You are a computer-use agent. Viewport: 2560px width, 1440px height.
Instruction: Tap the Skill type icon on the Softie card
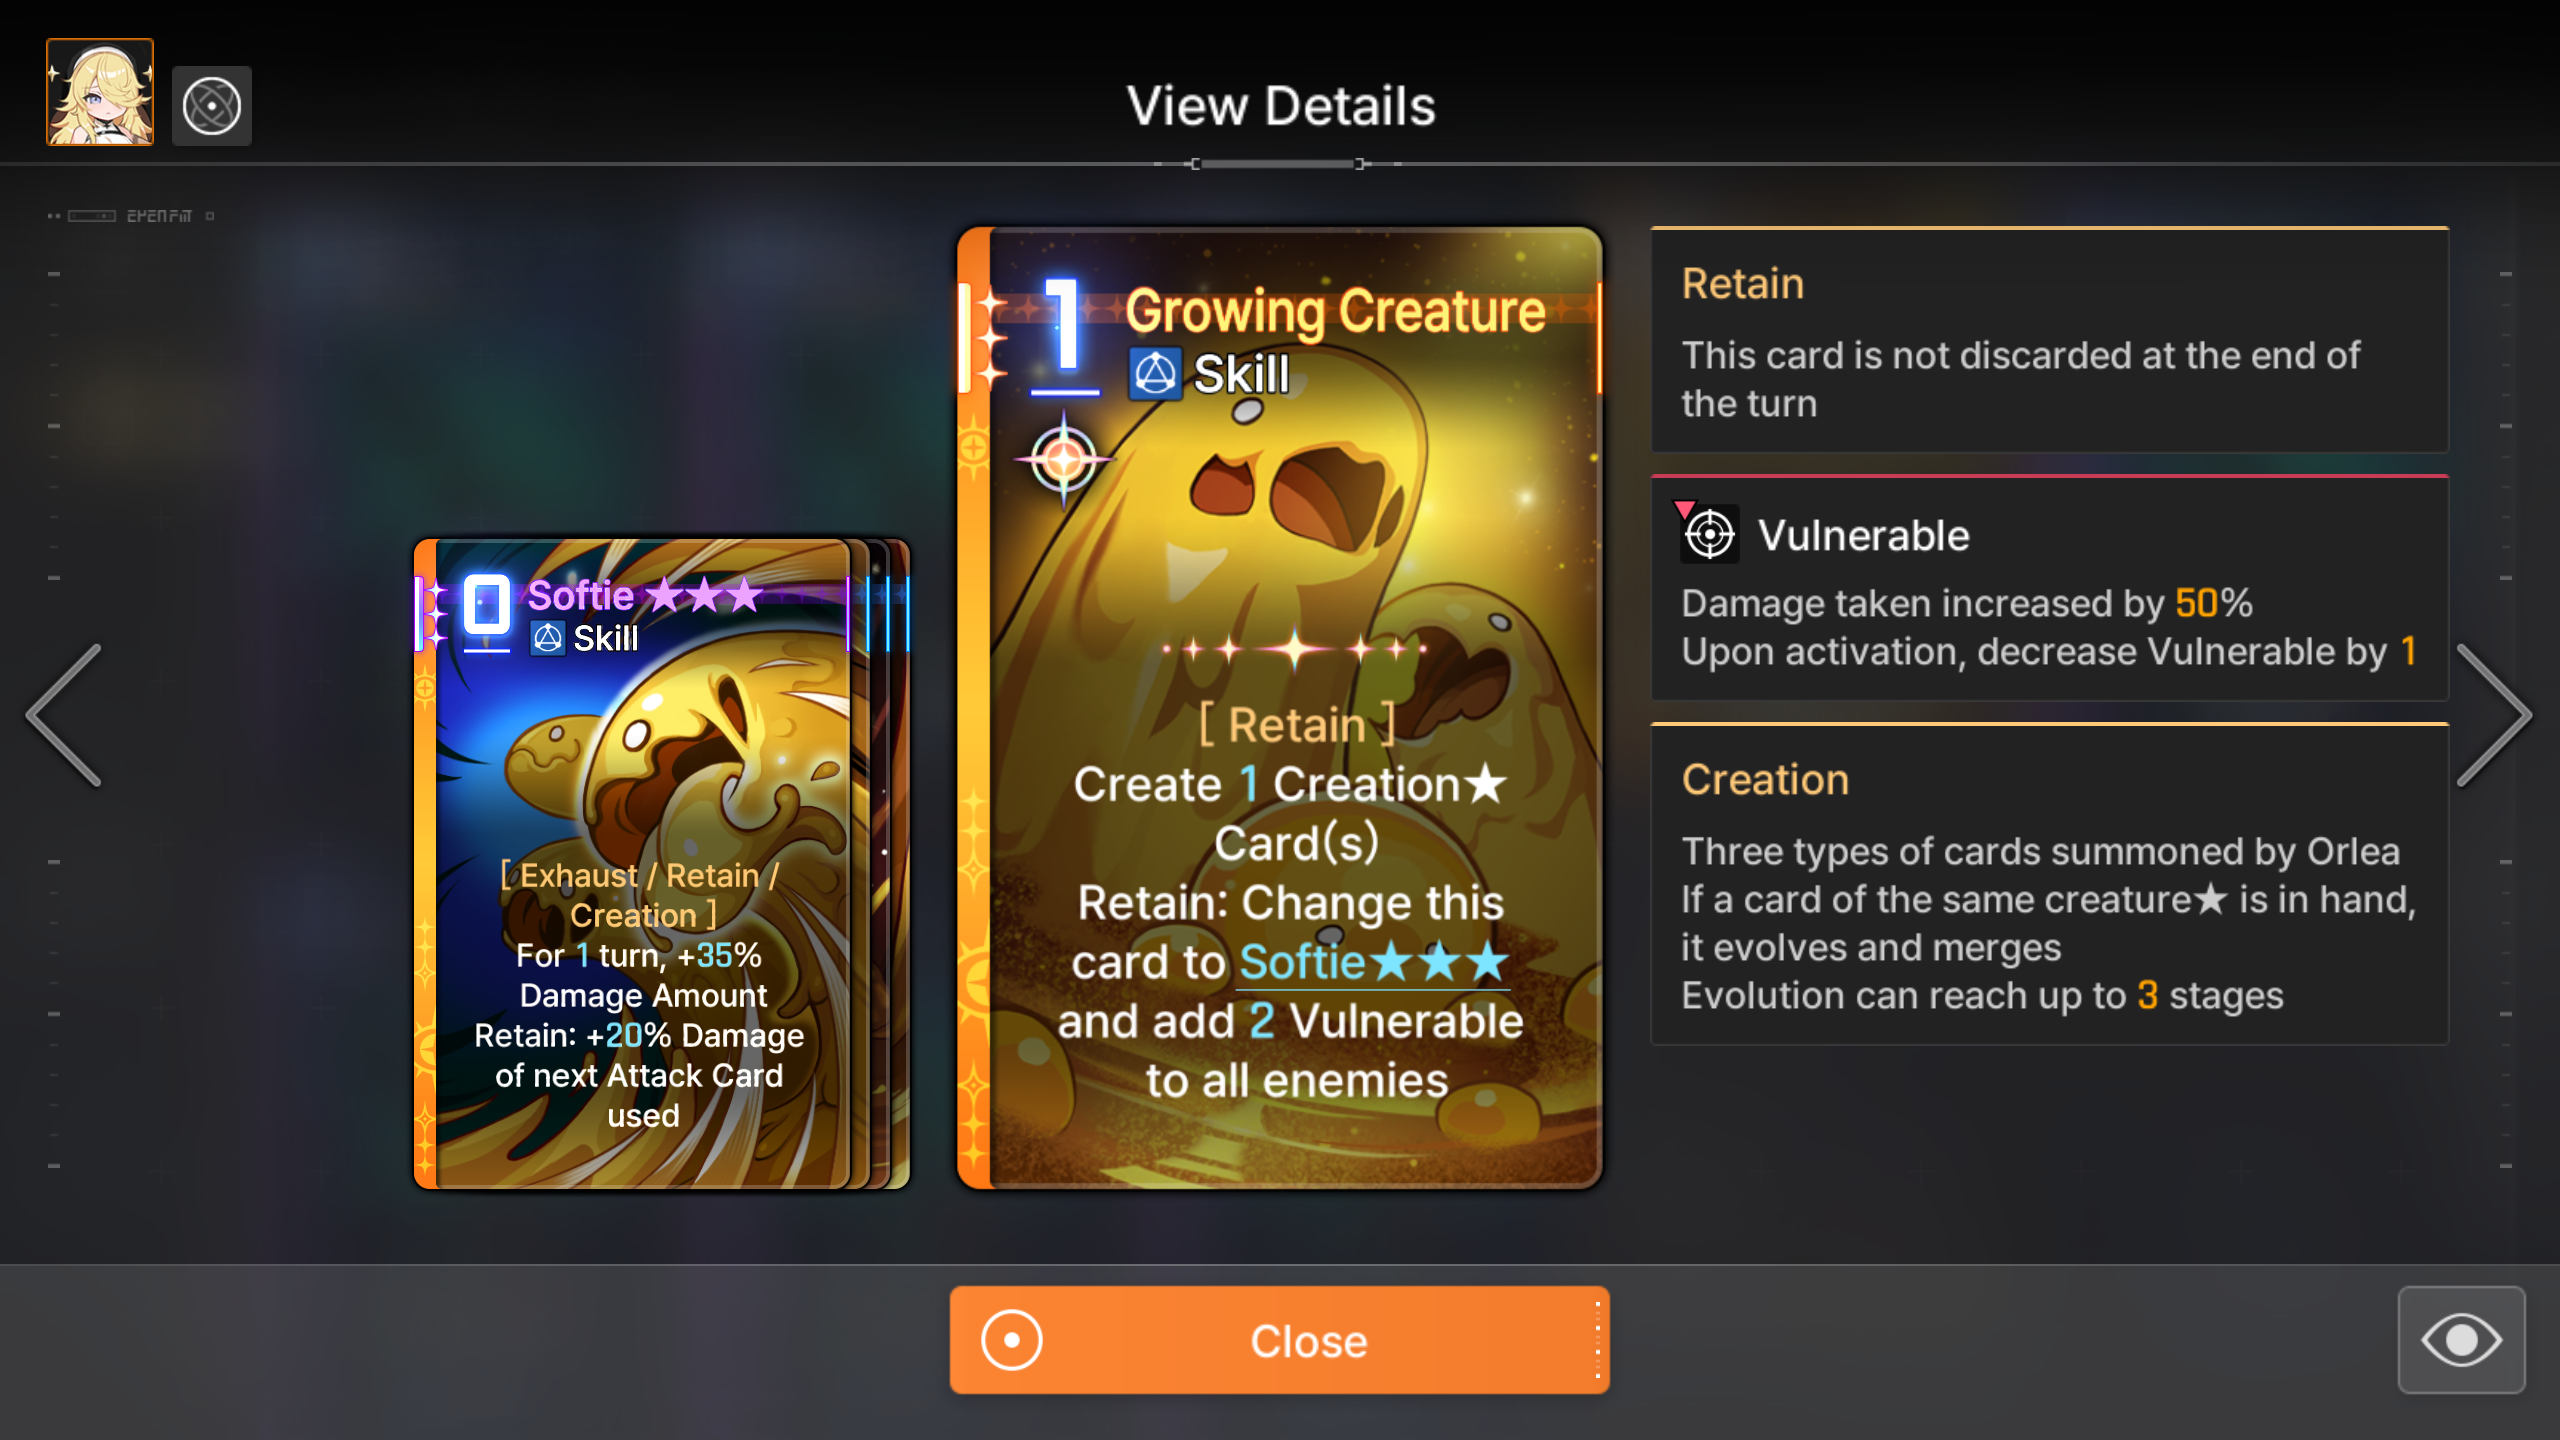[x=547, y=638]
